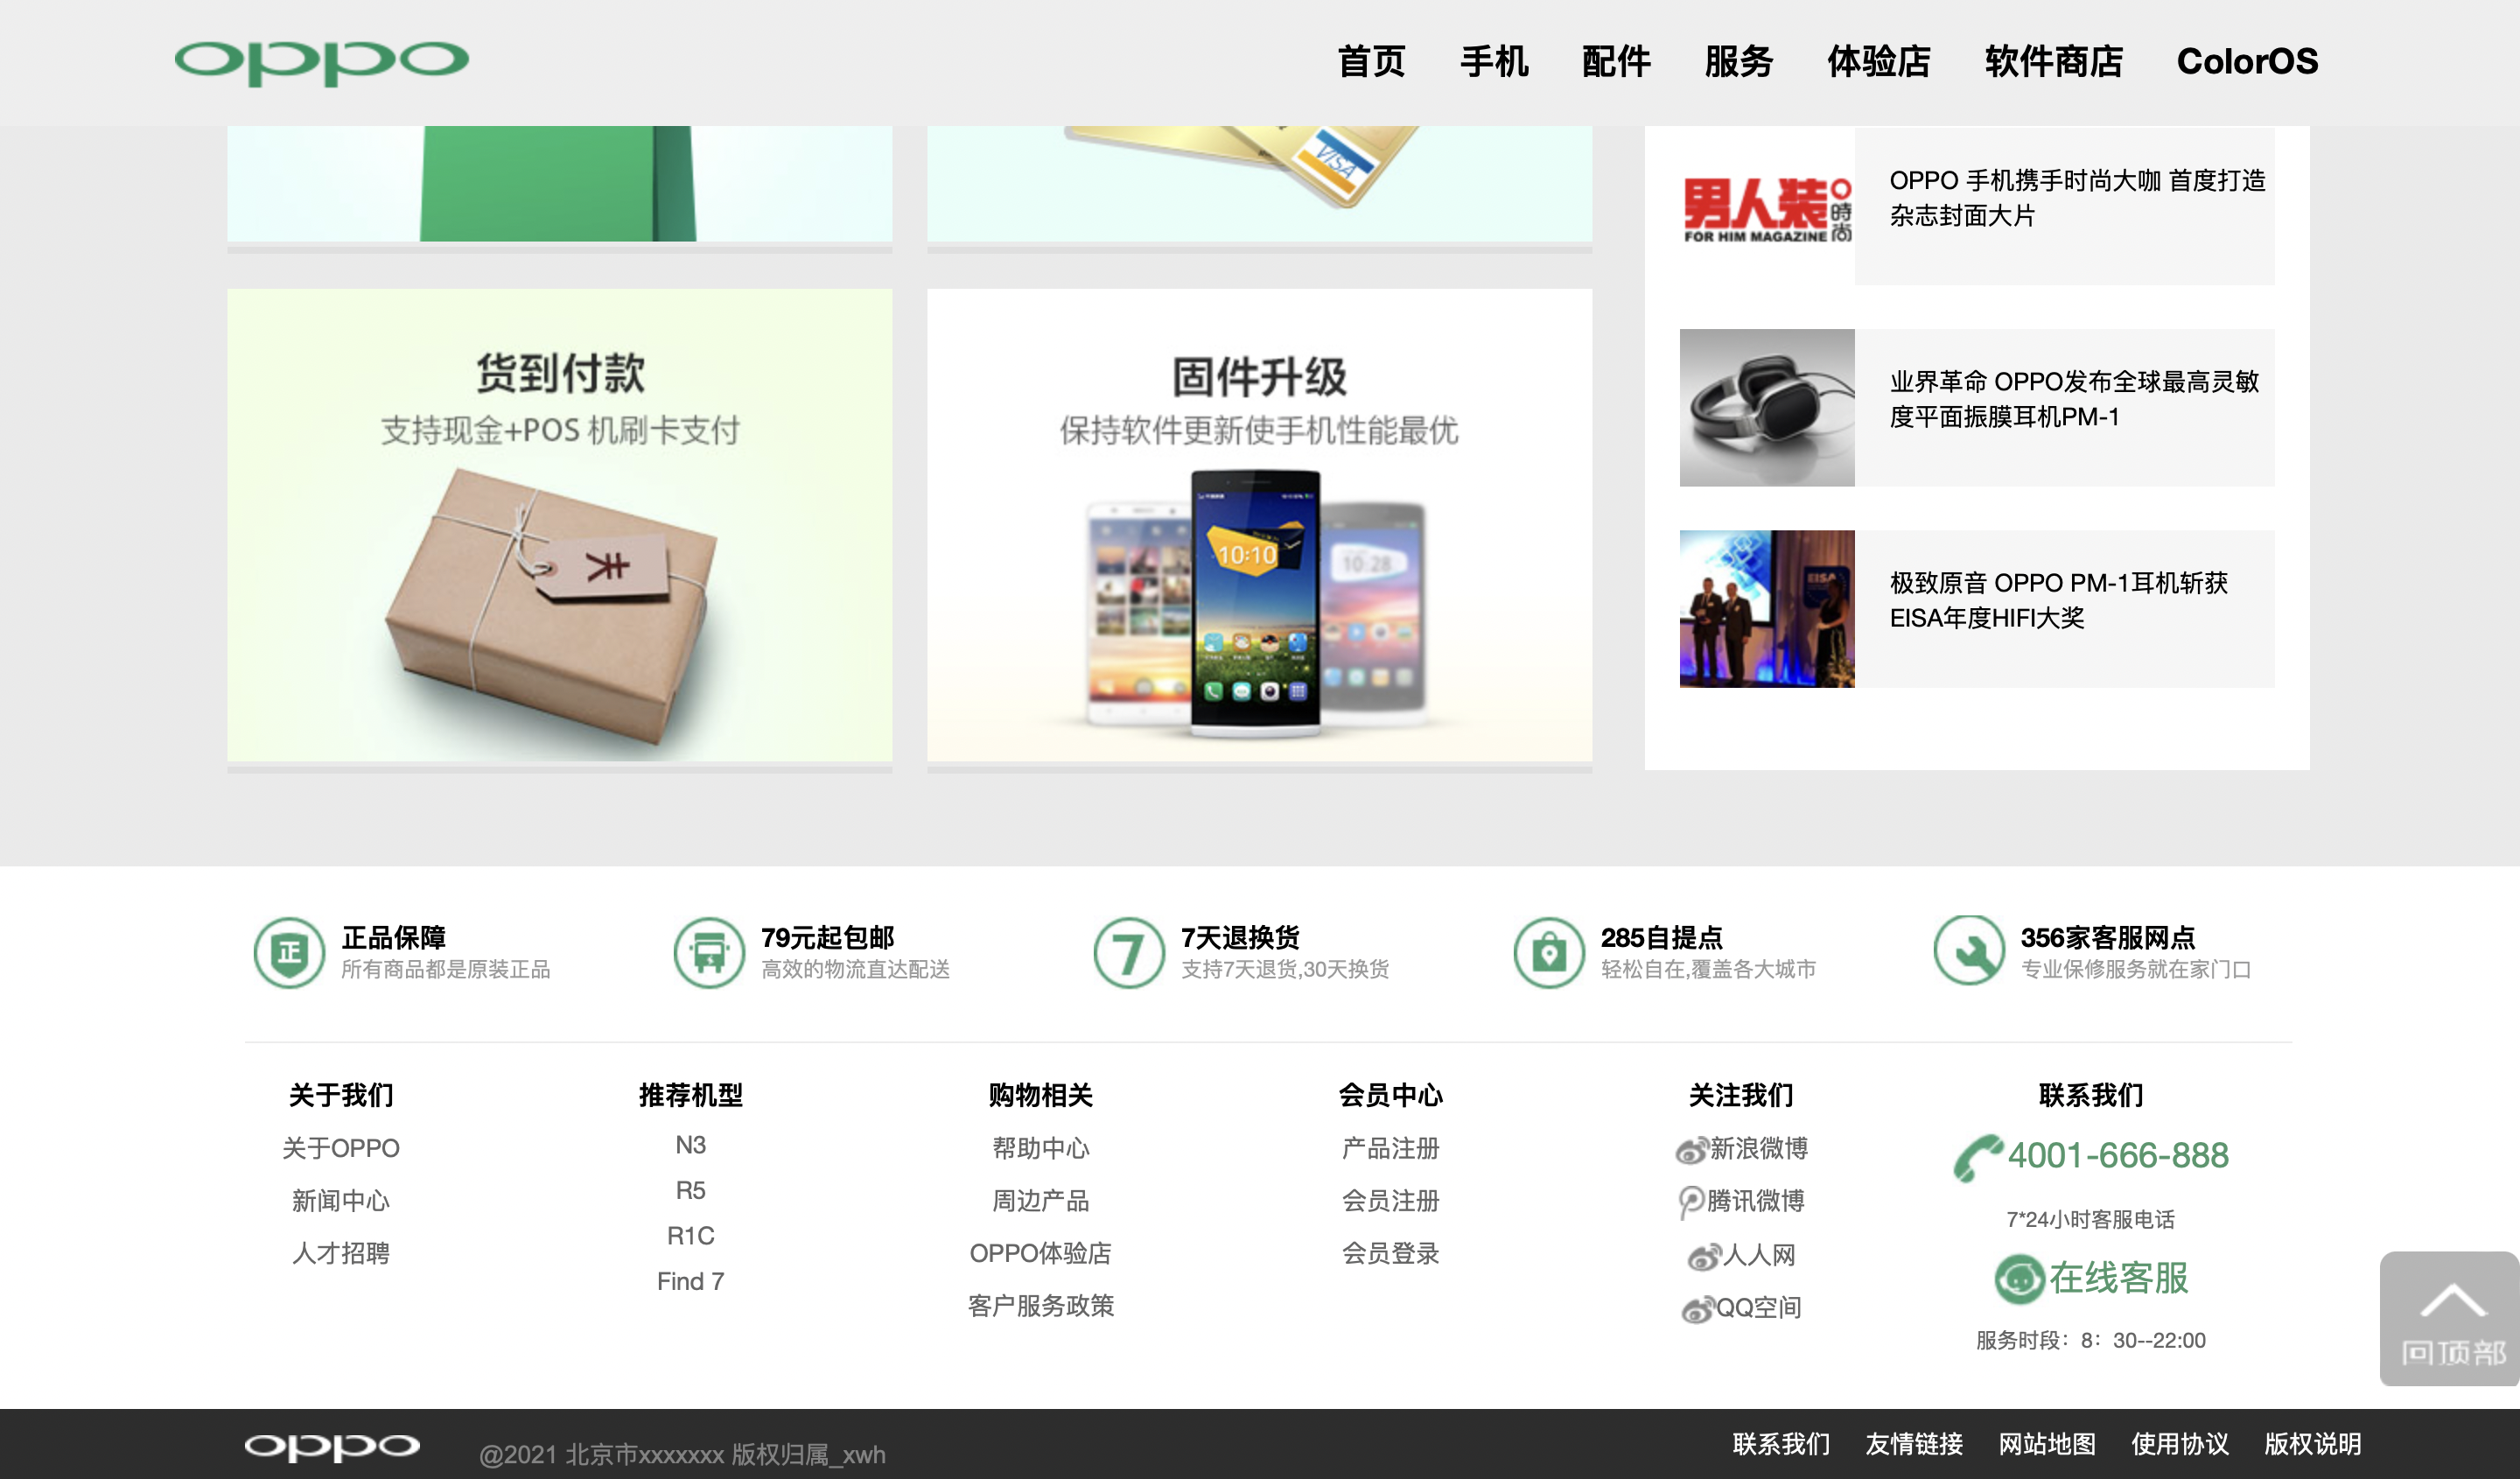Click the PM-1 headphones news thumbnail
Image resolution: width=2520 pixels, height=1479 pixels.
click(1766, 407)
